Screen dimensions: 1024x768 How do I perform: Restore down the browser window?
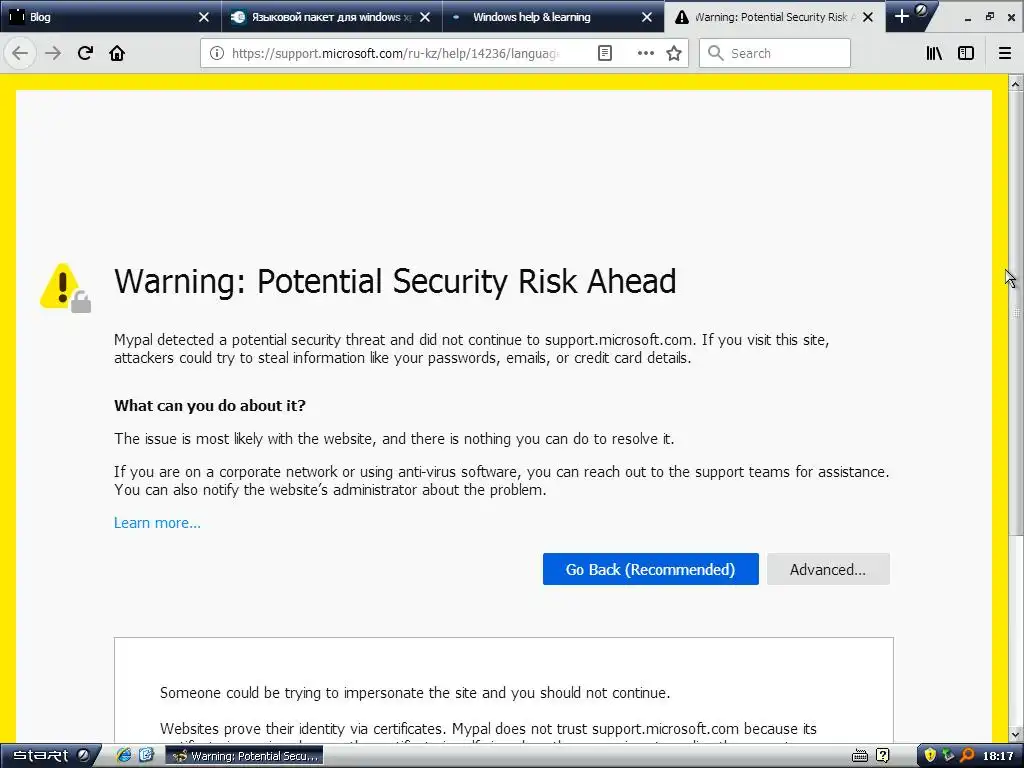pos(990,17)
